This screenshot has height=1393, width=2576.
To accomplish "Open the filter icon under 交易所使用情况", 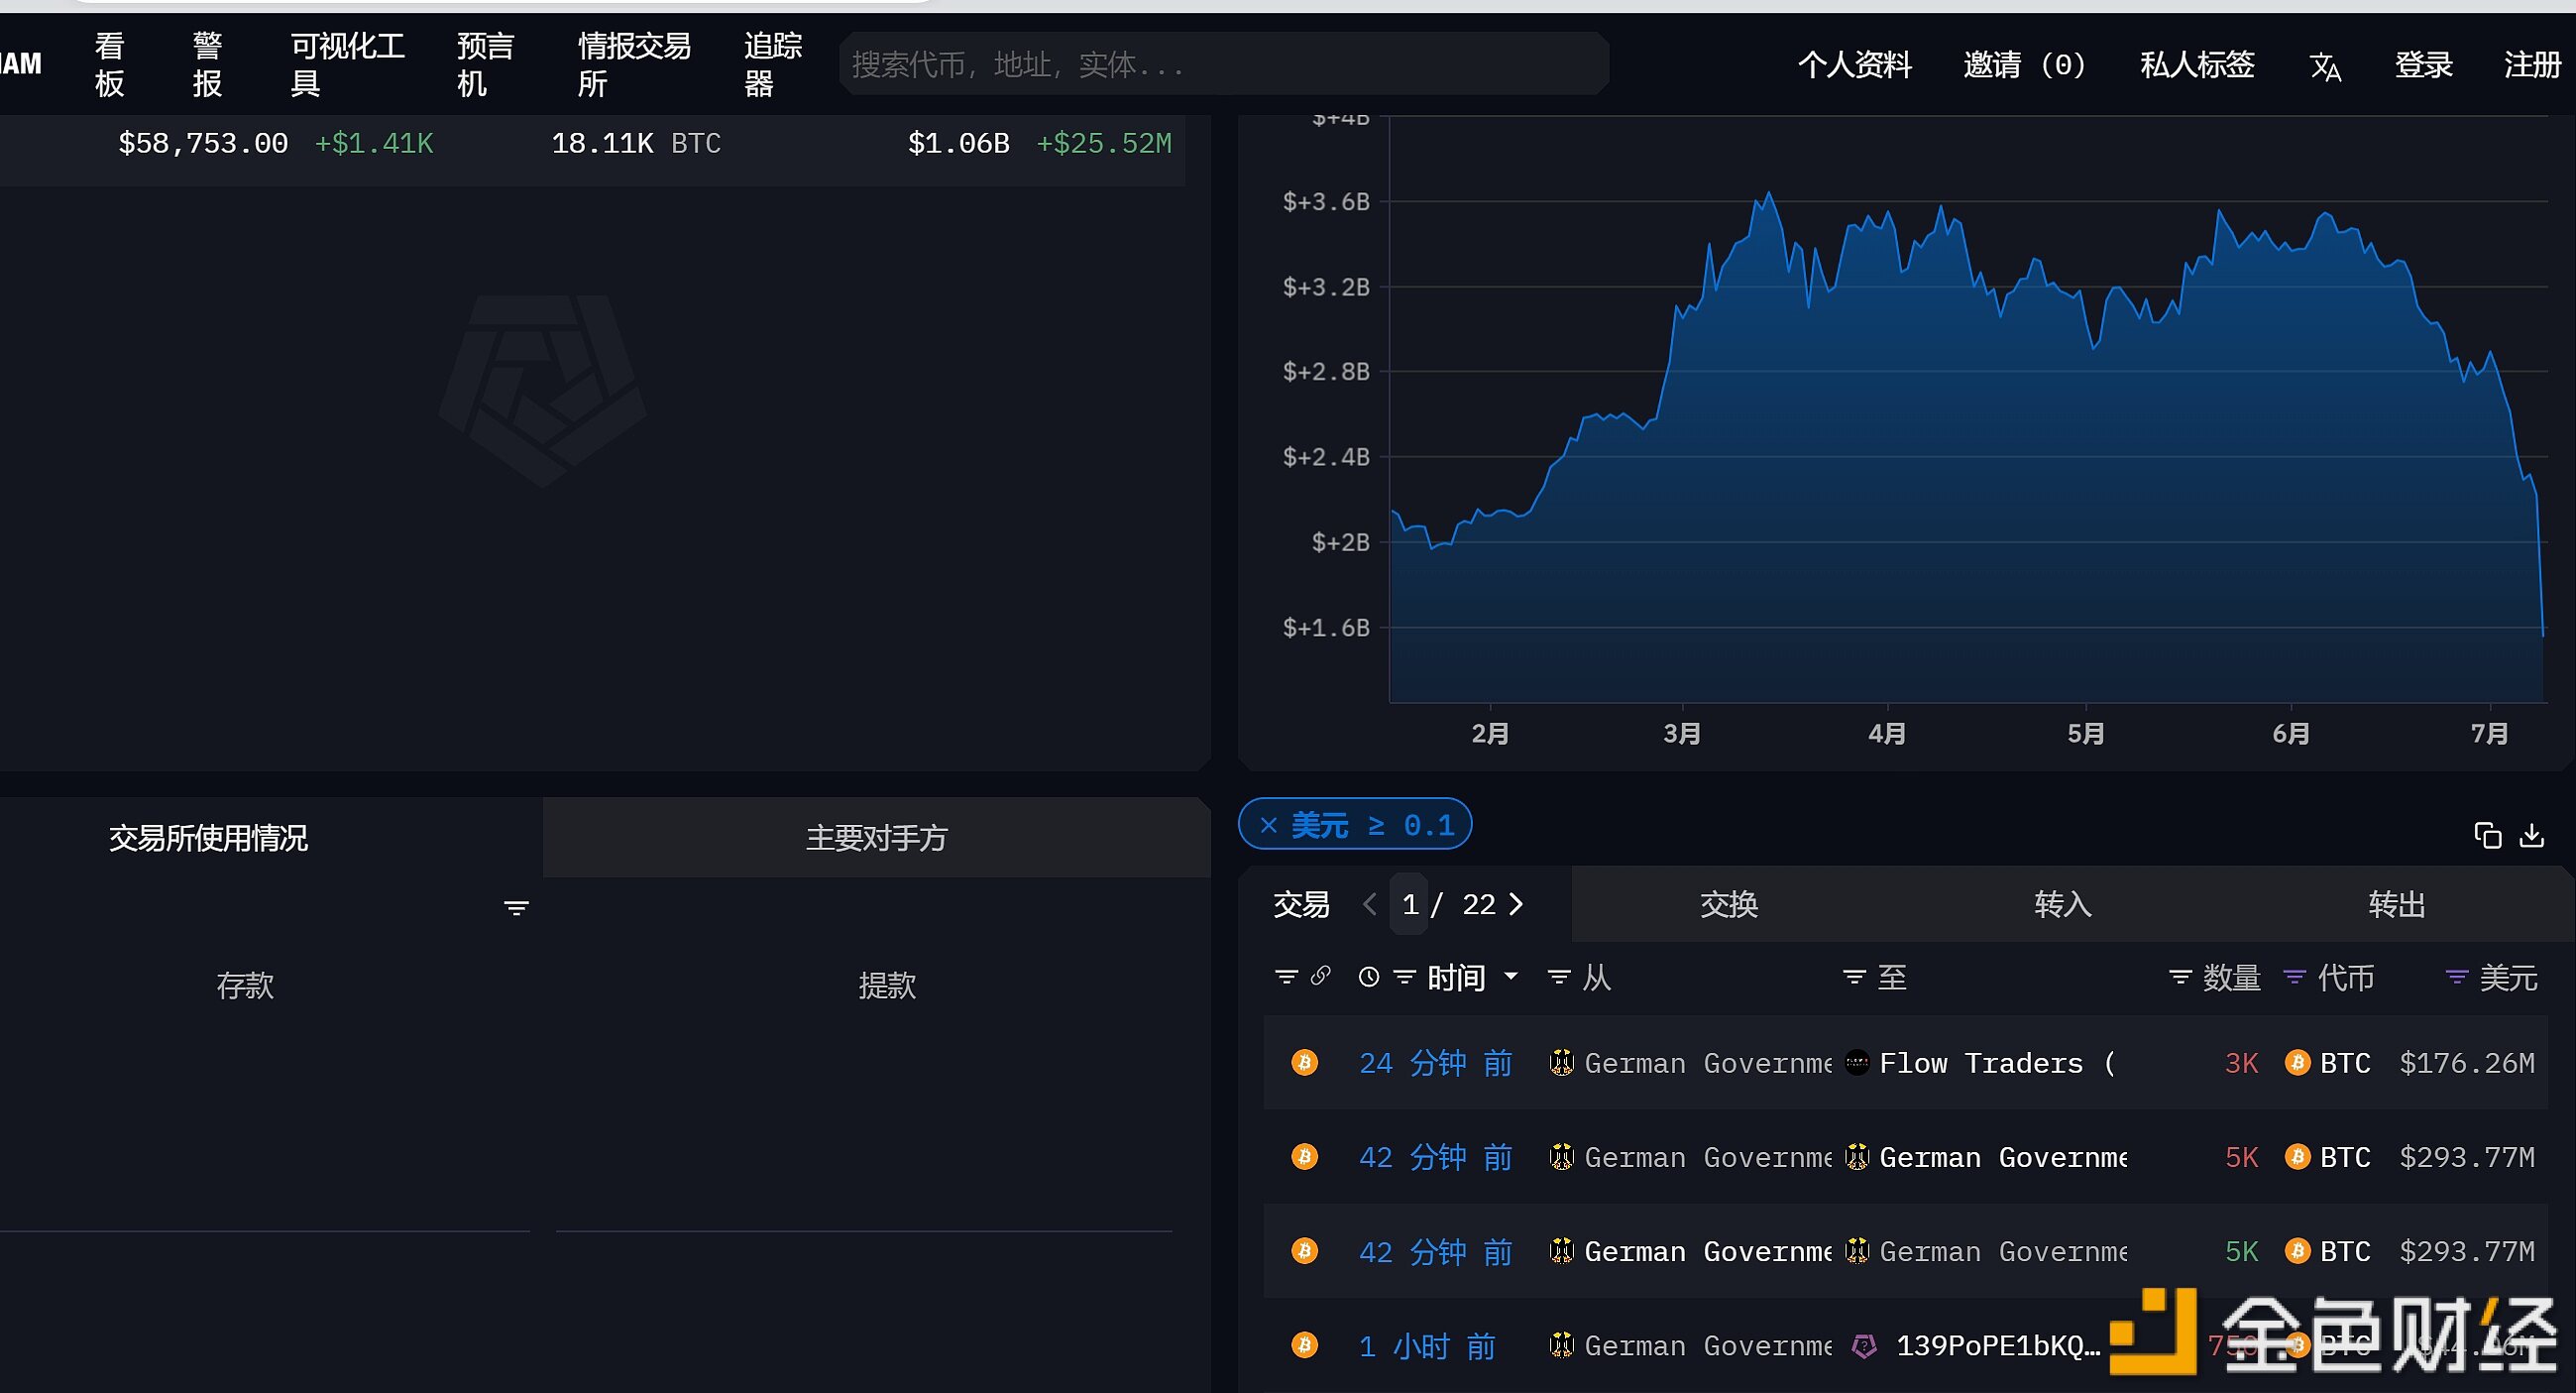I will click(x=516, y=908).
